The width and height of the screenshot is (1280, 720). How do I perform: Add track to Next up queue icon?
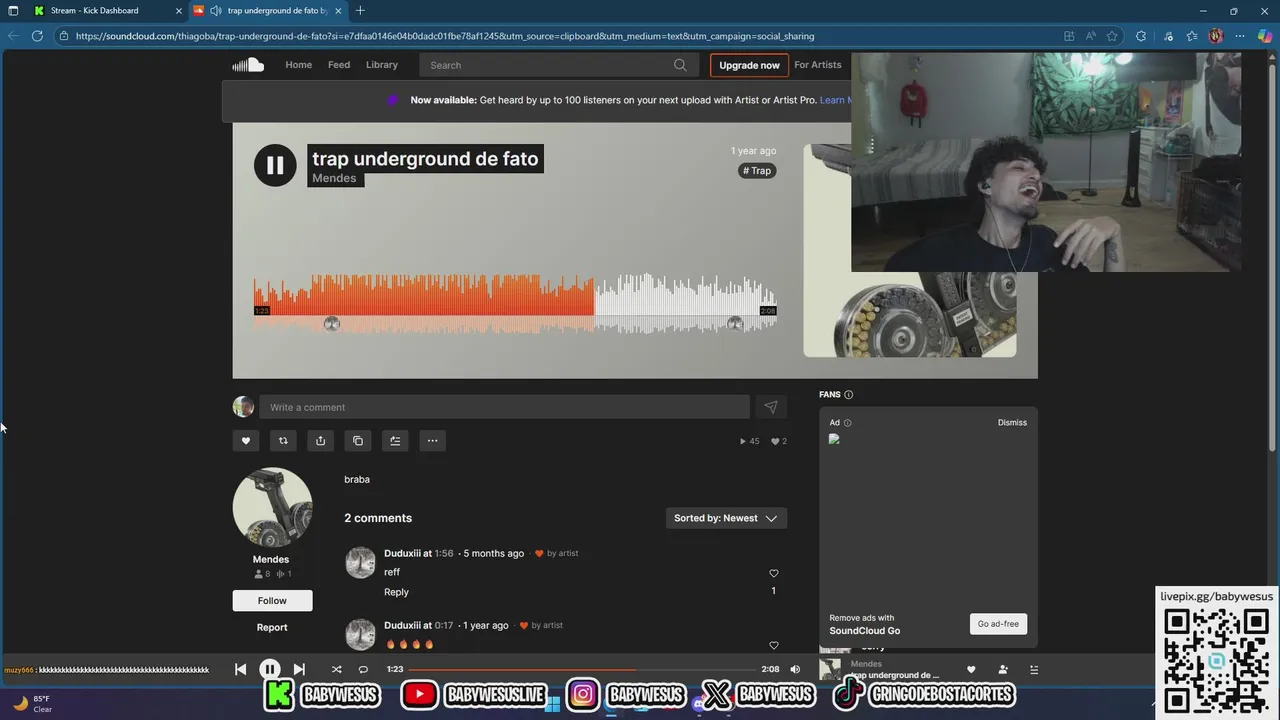point(395,441)
